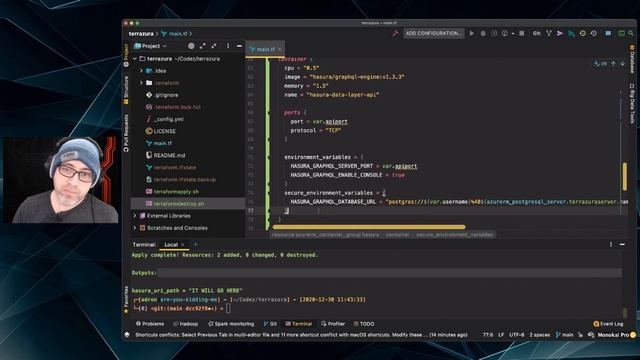The width and height of the screenshot is (640, 360).
Task: Close the main.tf editor tab
Action: (x=280, y=49)
